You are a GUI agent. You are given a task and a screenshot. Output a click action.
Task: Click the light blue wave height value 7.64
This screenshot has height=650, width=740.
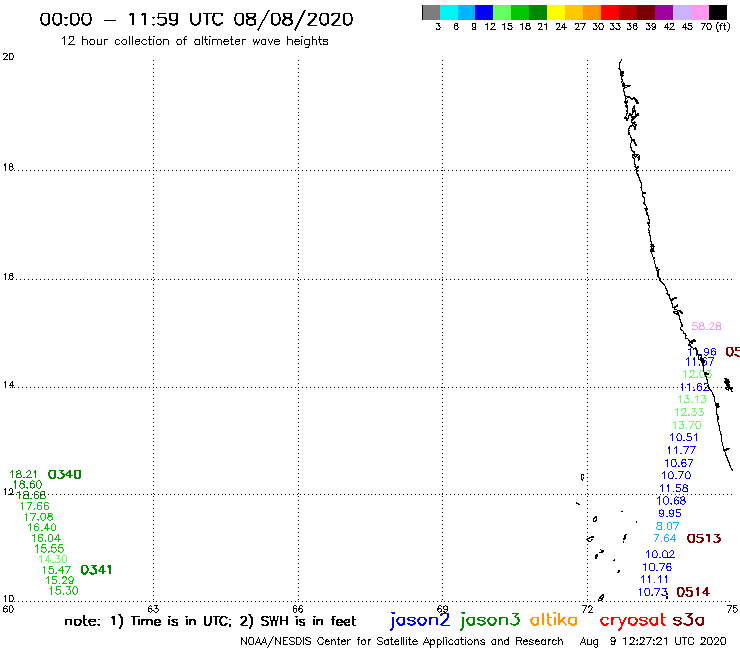tap(664, 538)
